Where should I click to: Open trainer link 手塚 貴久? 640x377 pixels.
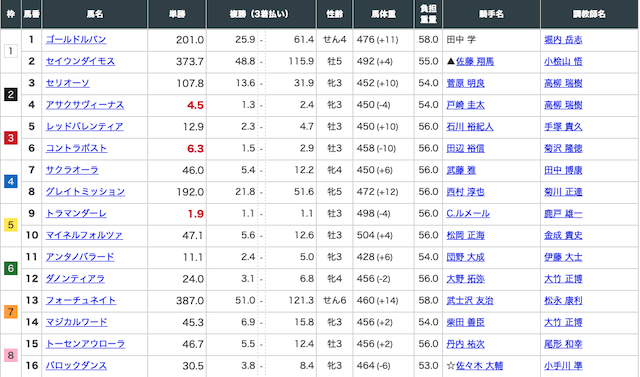pos(563,127)
